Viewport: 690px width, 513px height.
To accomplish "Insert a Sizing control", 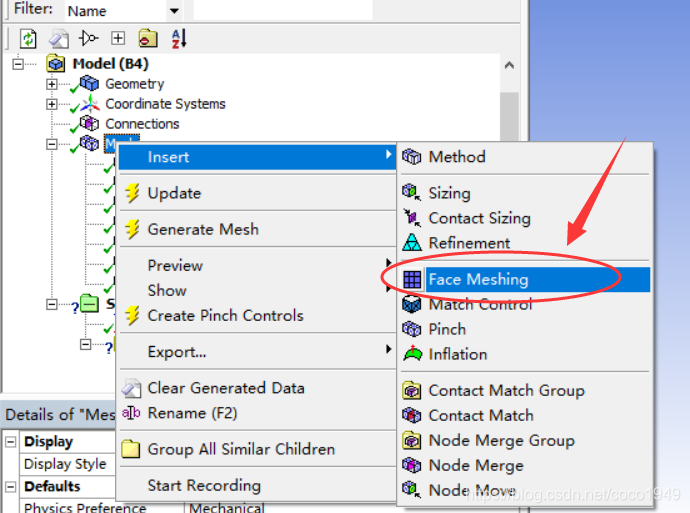I will click(525, 193).
